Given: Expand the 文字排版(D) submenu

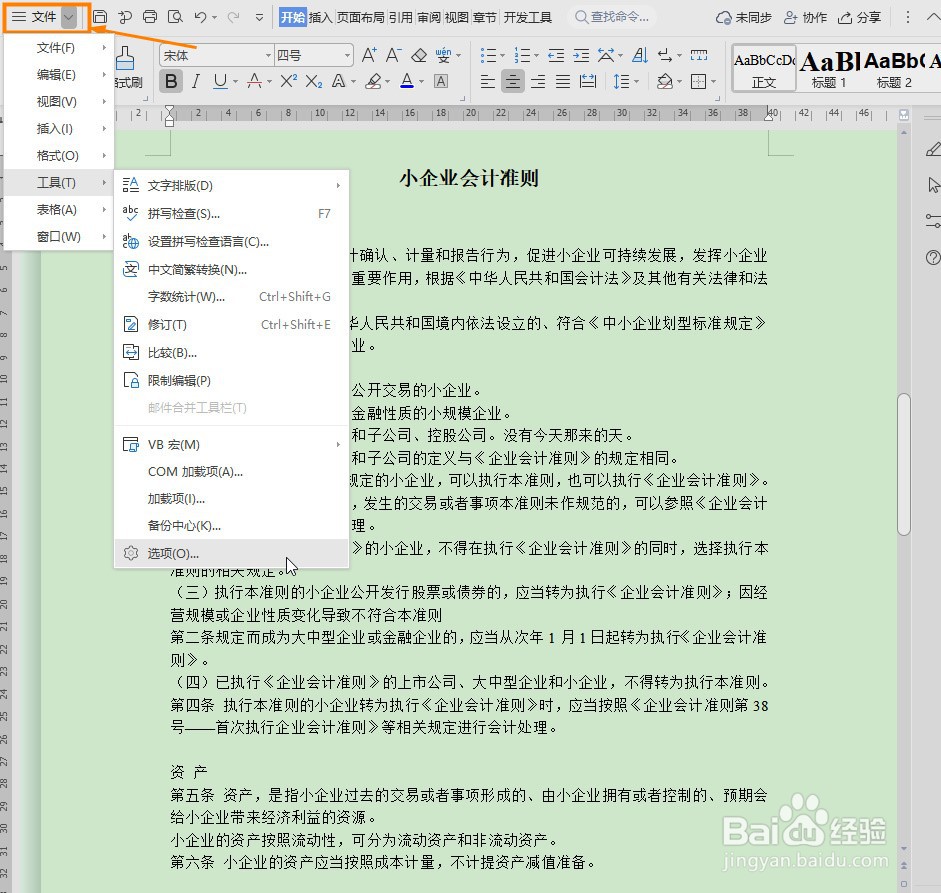Looking at the screenshot, I should click(x=231, y=185).
